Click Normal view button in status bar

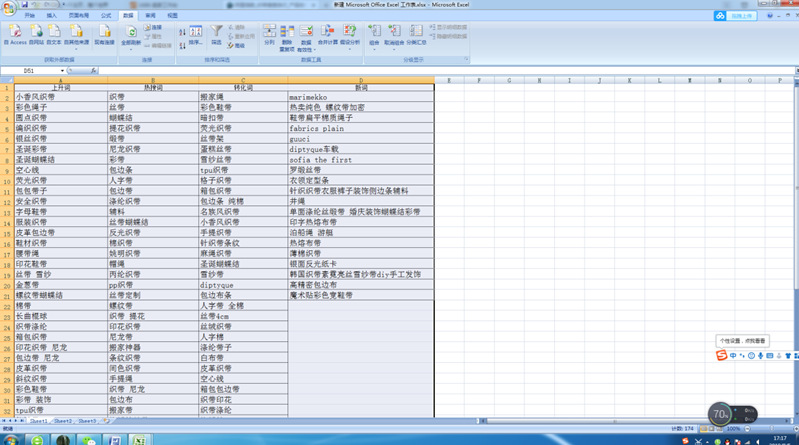pos(704,429)
